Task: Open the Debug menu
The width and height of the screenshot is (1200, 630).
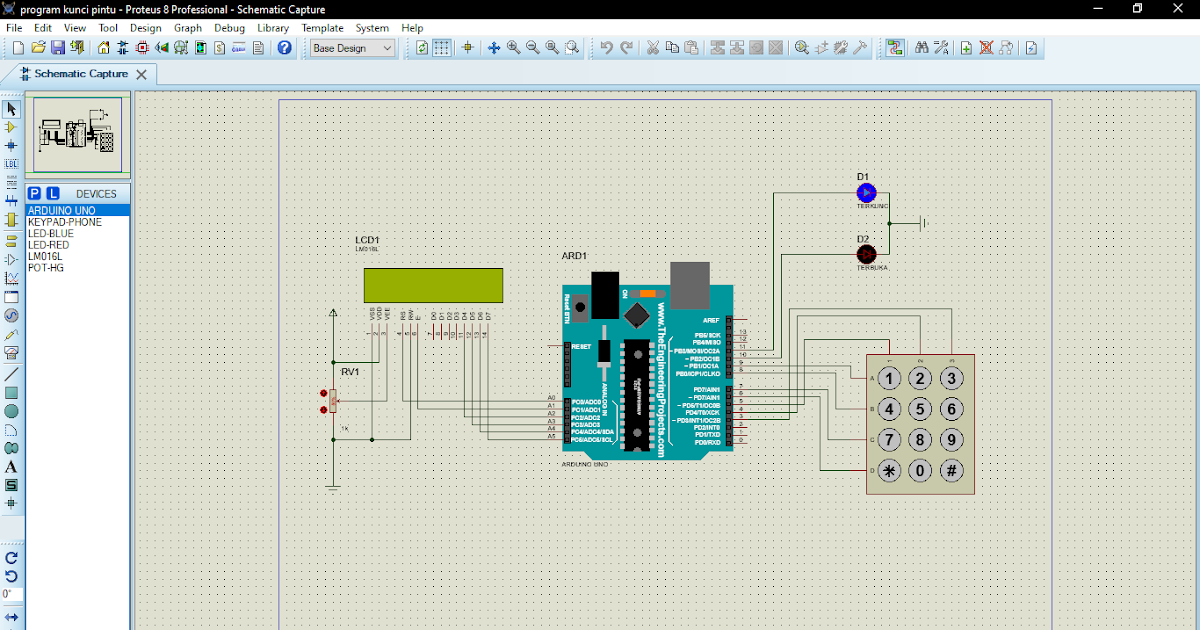Action: [x=229, y=28]
